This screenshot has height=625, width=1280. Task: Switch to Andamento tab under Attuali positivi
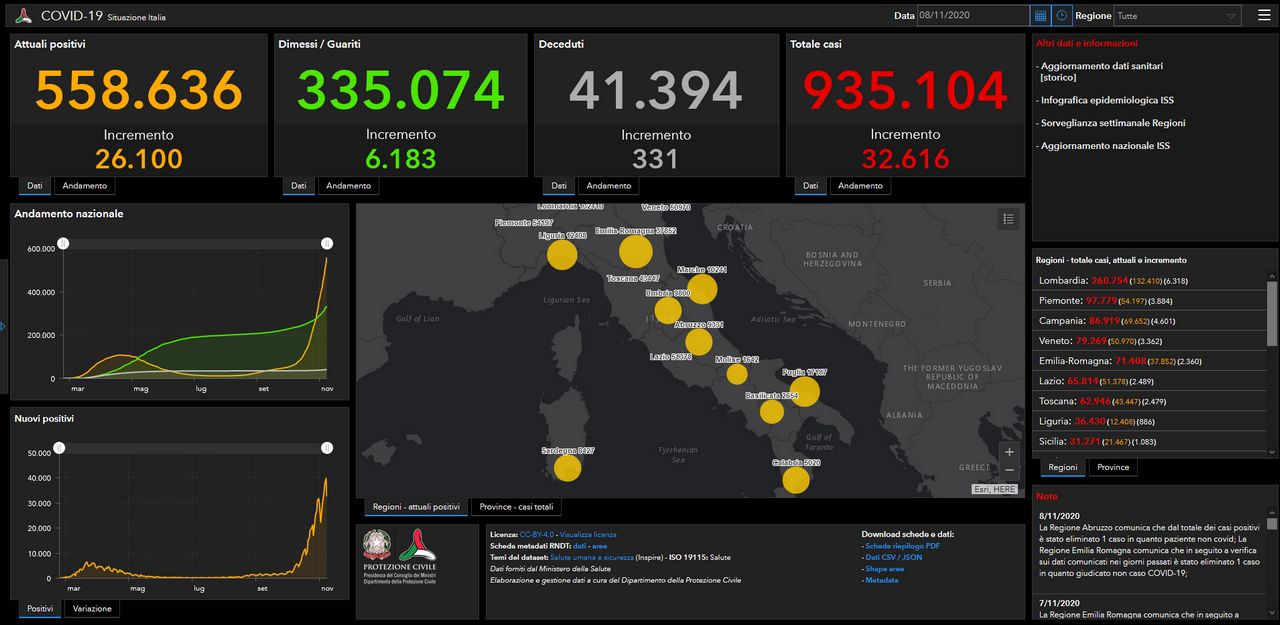(85, 186)
